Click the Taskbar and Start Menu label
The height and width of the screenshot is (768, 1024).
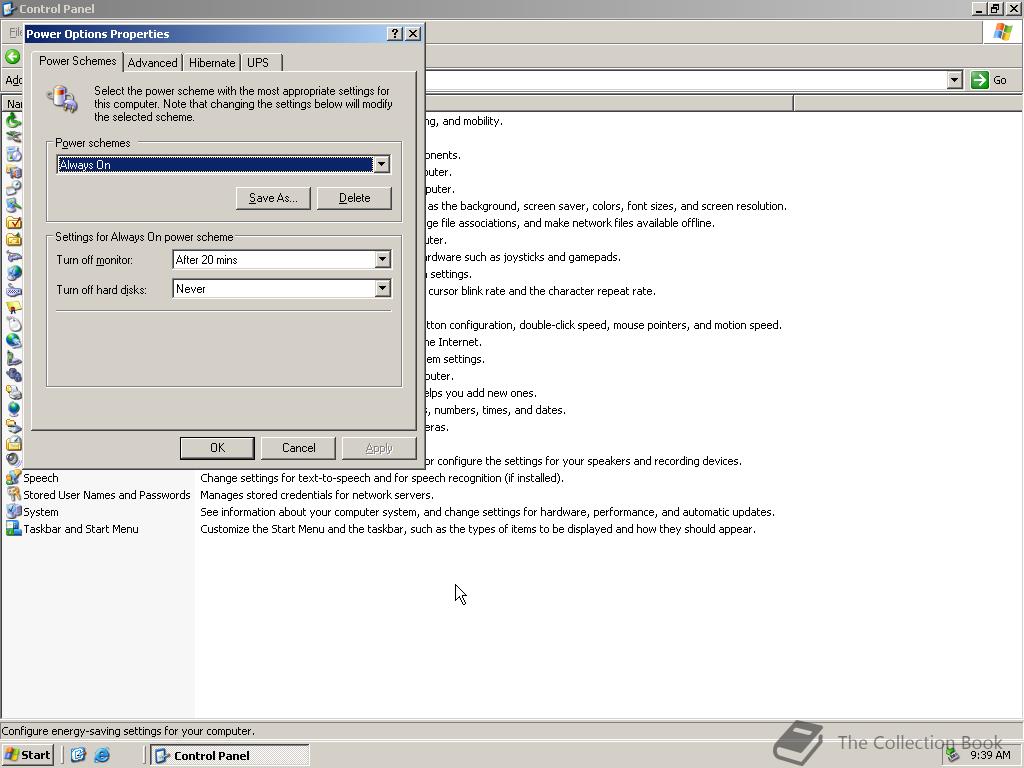click(81, 529)
